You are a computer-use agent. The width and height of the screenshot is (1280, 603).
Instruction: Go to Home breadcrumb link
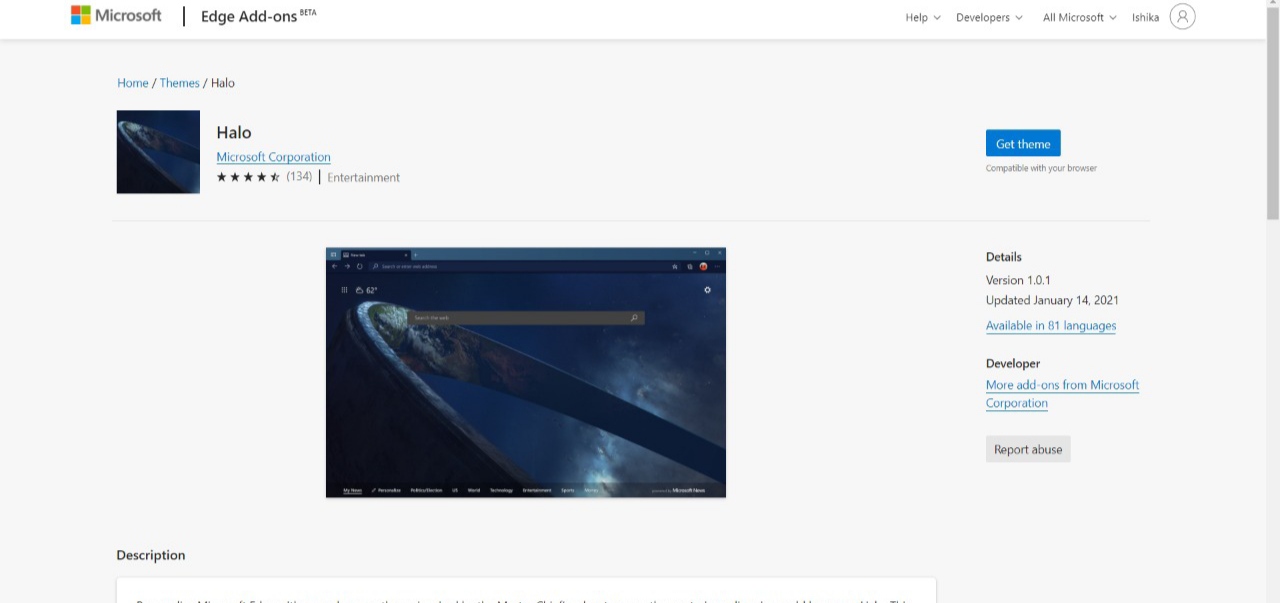[x=133, y=83]
